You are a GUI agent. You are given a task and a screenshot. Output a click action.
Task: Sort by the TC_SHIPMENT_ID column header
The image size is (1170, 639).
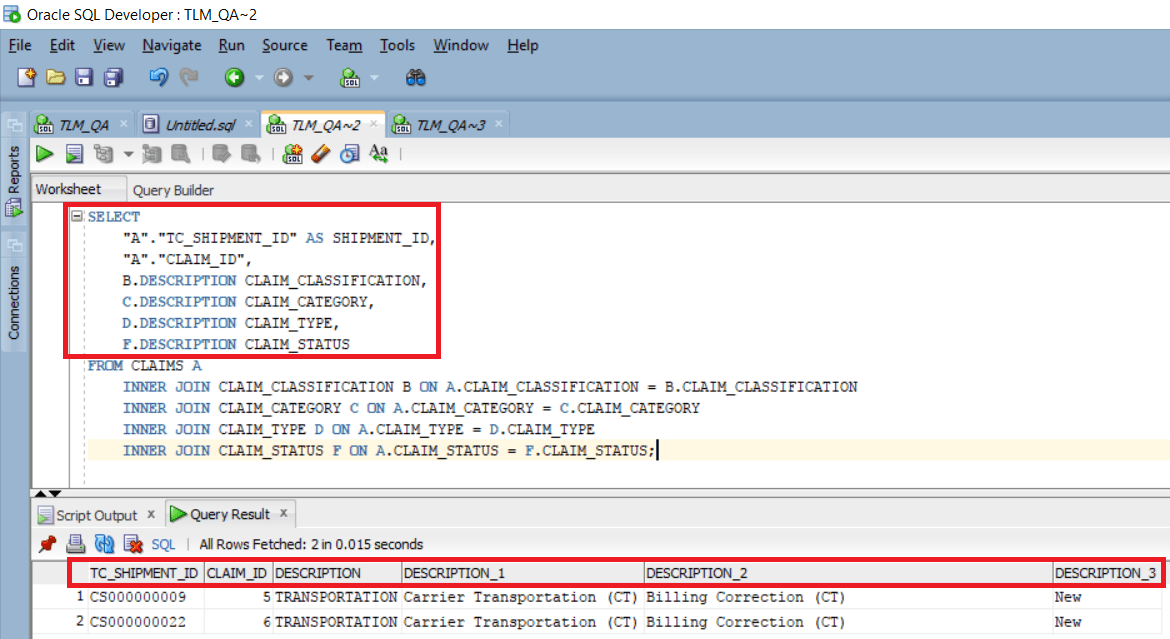point(144,573)
